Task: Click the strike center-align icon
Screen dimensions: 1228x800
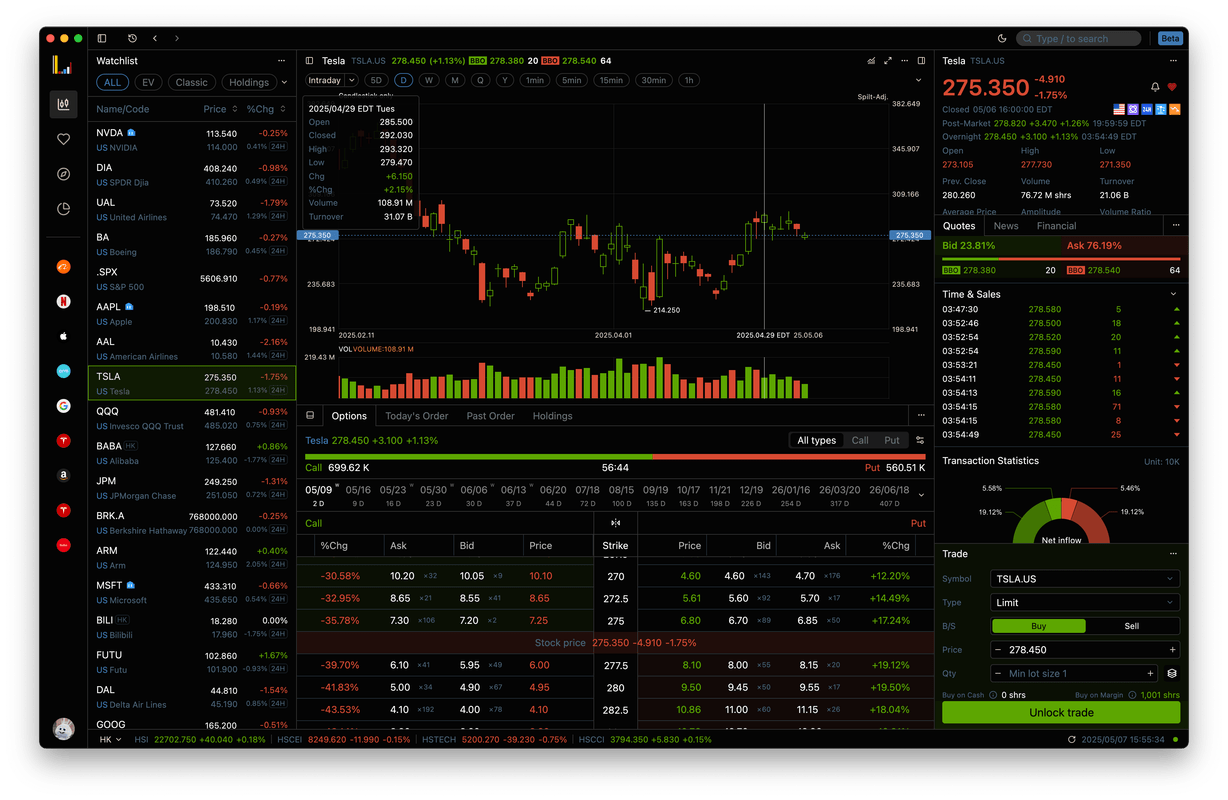Action: click(615, 523)
